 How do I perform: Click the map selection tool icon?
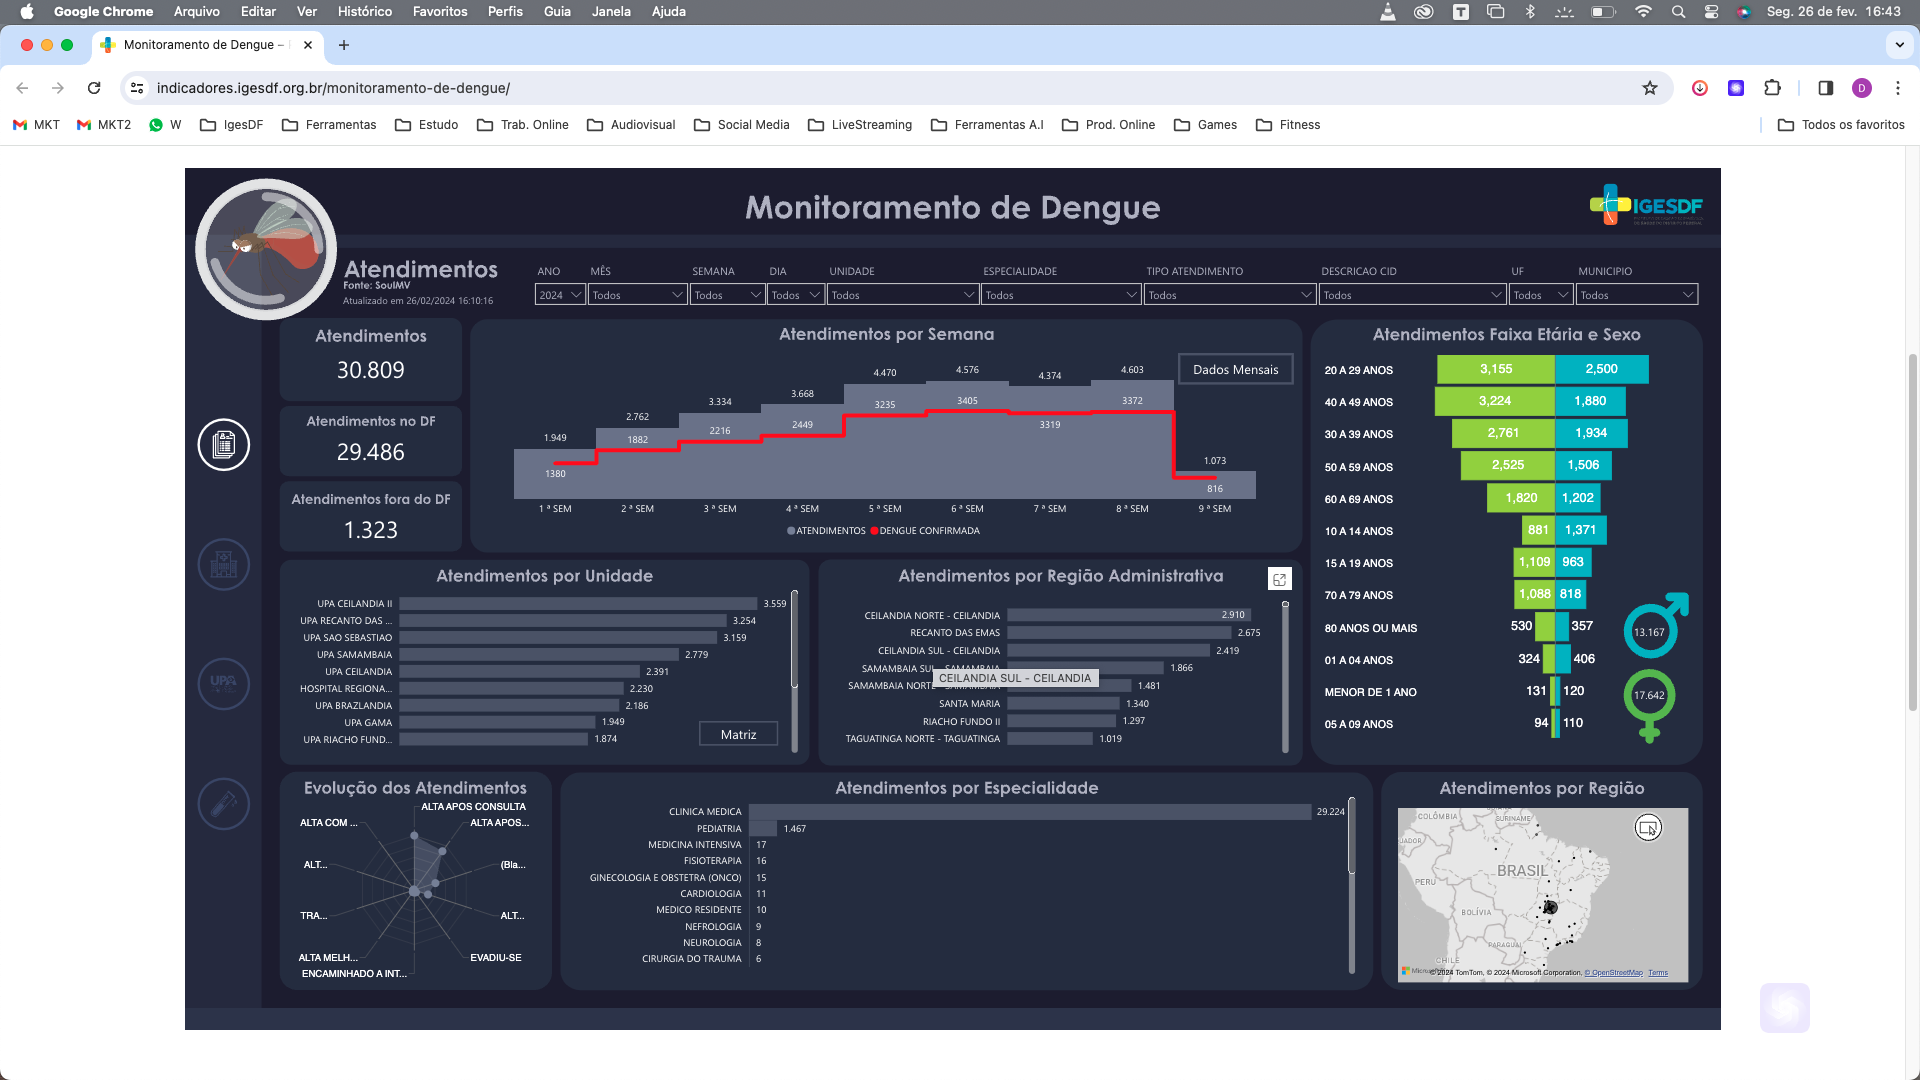click(1648, 828)
